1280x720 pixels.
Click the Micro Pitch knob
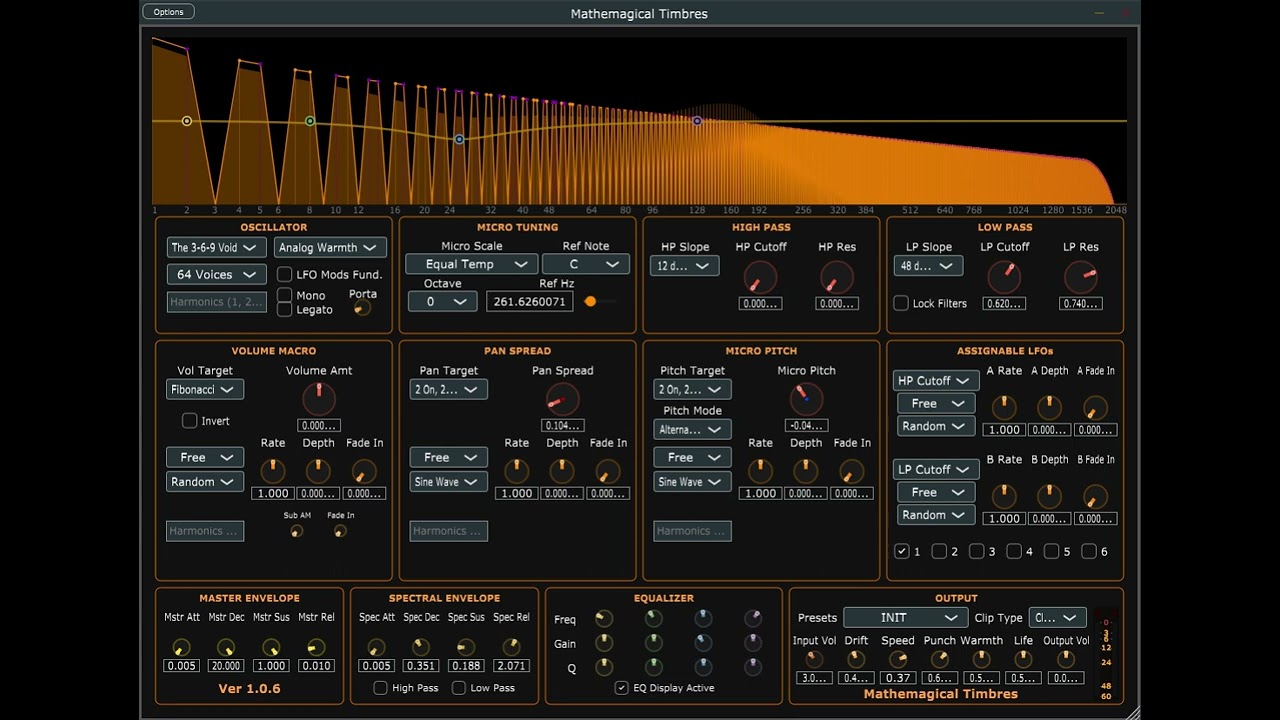806,399
